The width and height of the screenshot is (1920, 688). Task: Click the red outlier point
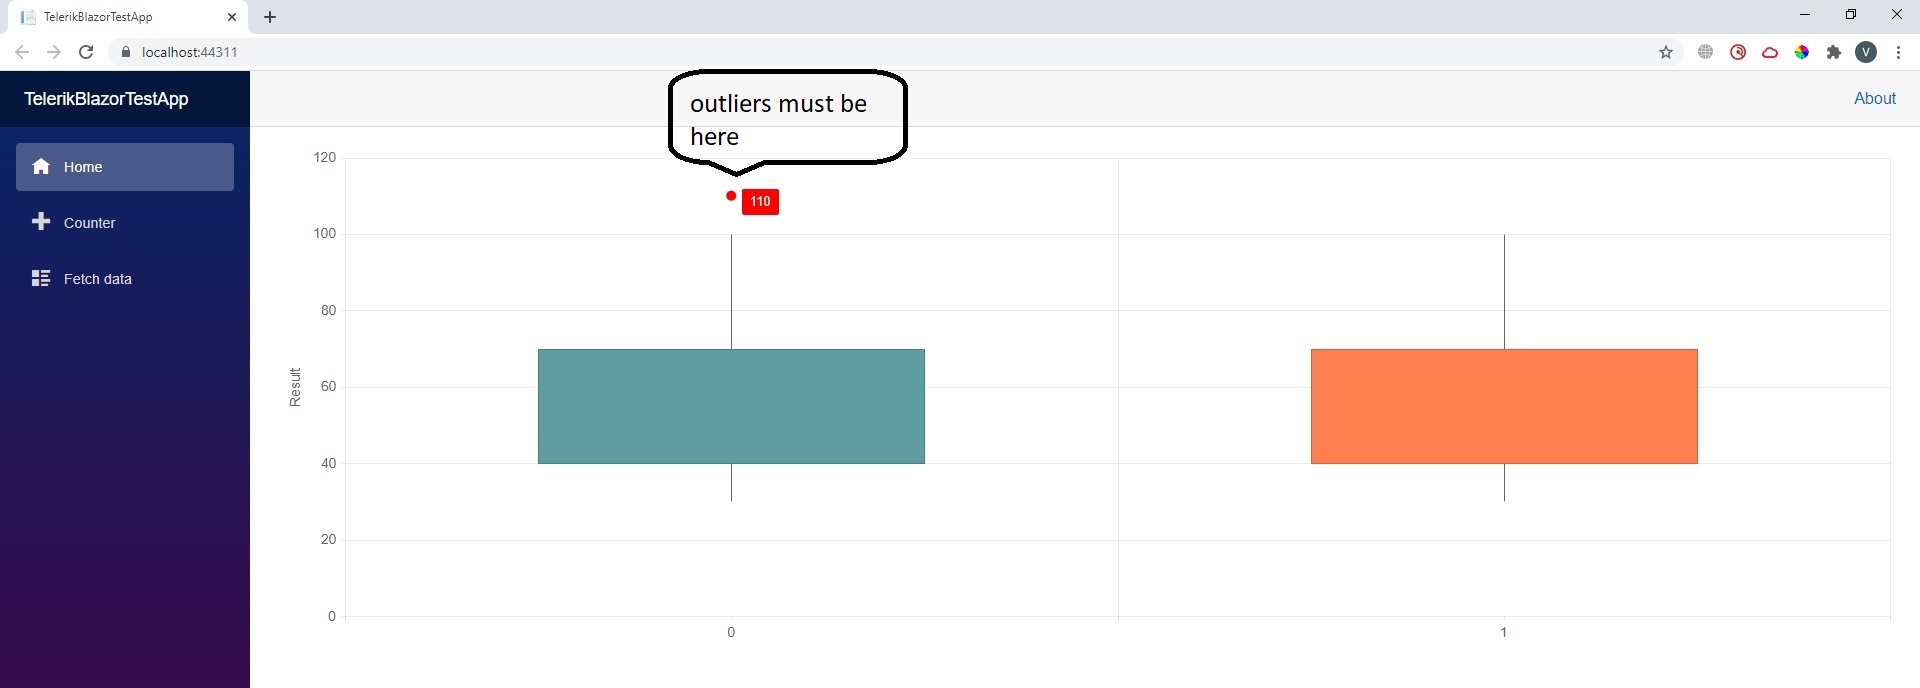click(731, 196)
